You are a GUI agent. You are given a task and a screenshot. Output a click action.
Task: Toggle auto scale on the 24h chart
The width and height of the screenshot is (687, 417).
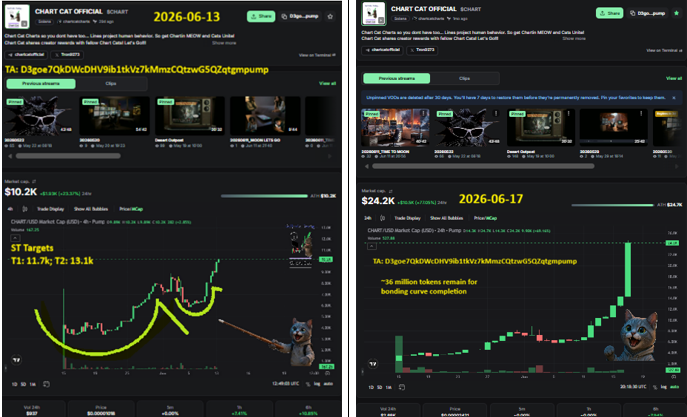point(675,387)
